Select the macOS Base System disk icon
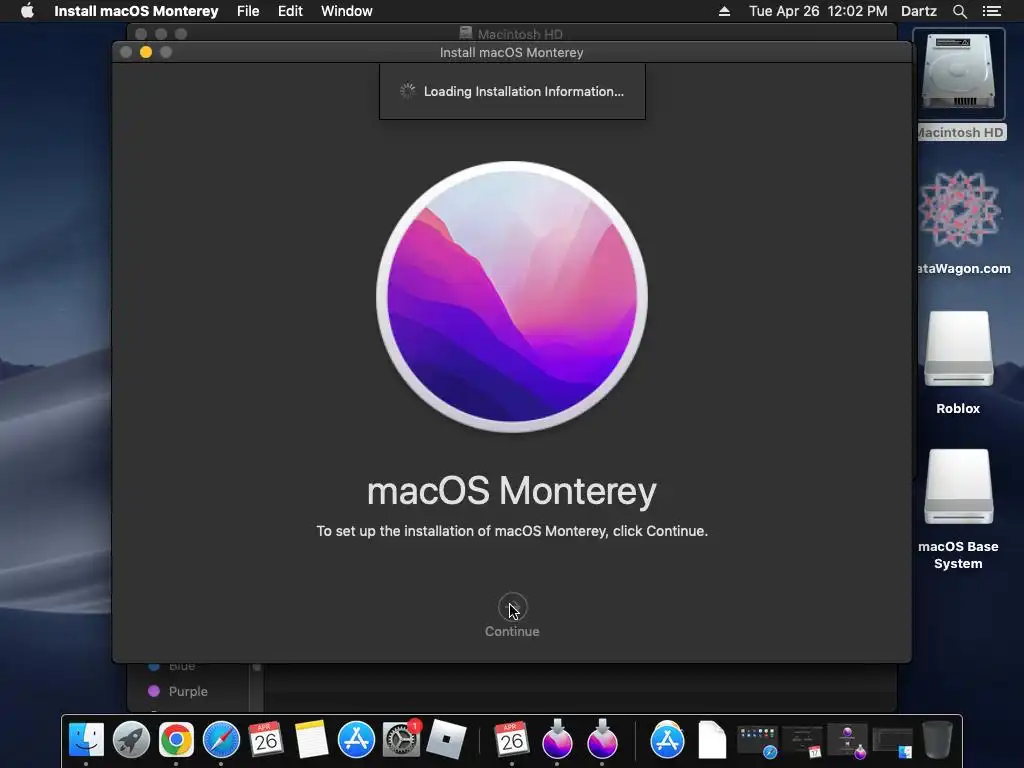 pos(958,487)
